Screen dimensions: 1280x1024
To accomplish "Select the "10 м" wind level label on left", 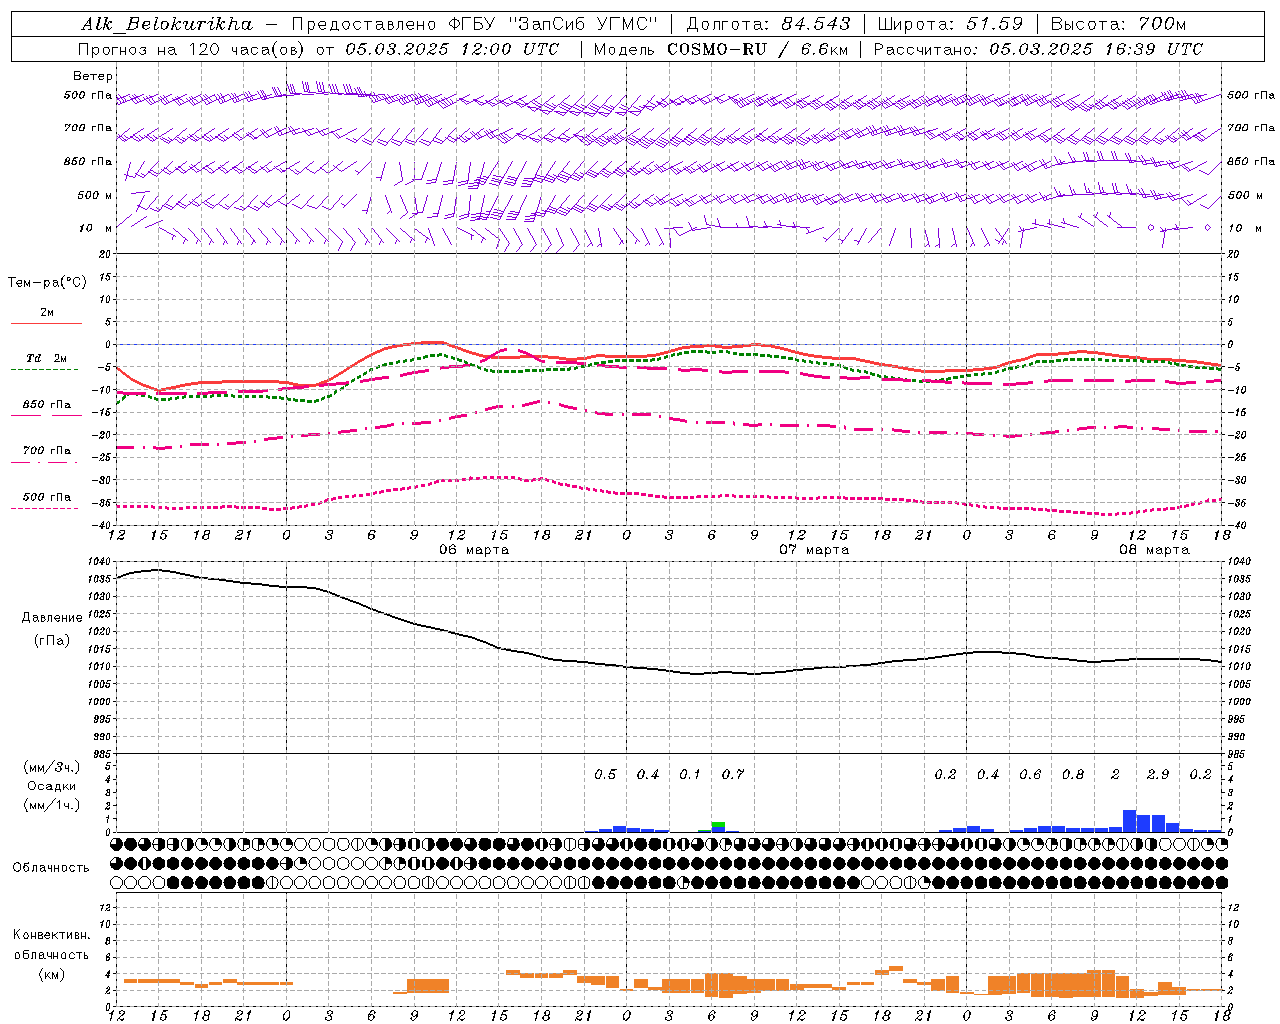I will pos(96,228).
